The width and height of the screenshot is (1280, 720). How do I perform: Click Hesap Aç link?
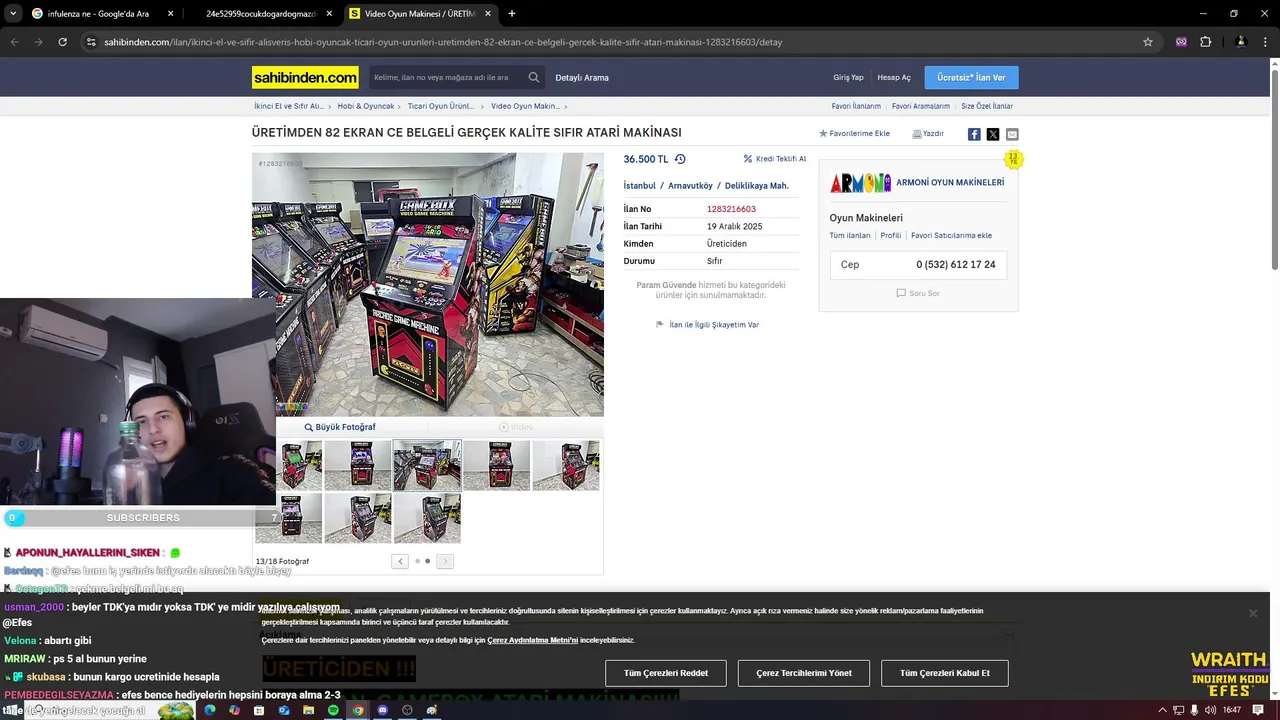tap(894, 77)
